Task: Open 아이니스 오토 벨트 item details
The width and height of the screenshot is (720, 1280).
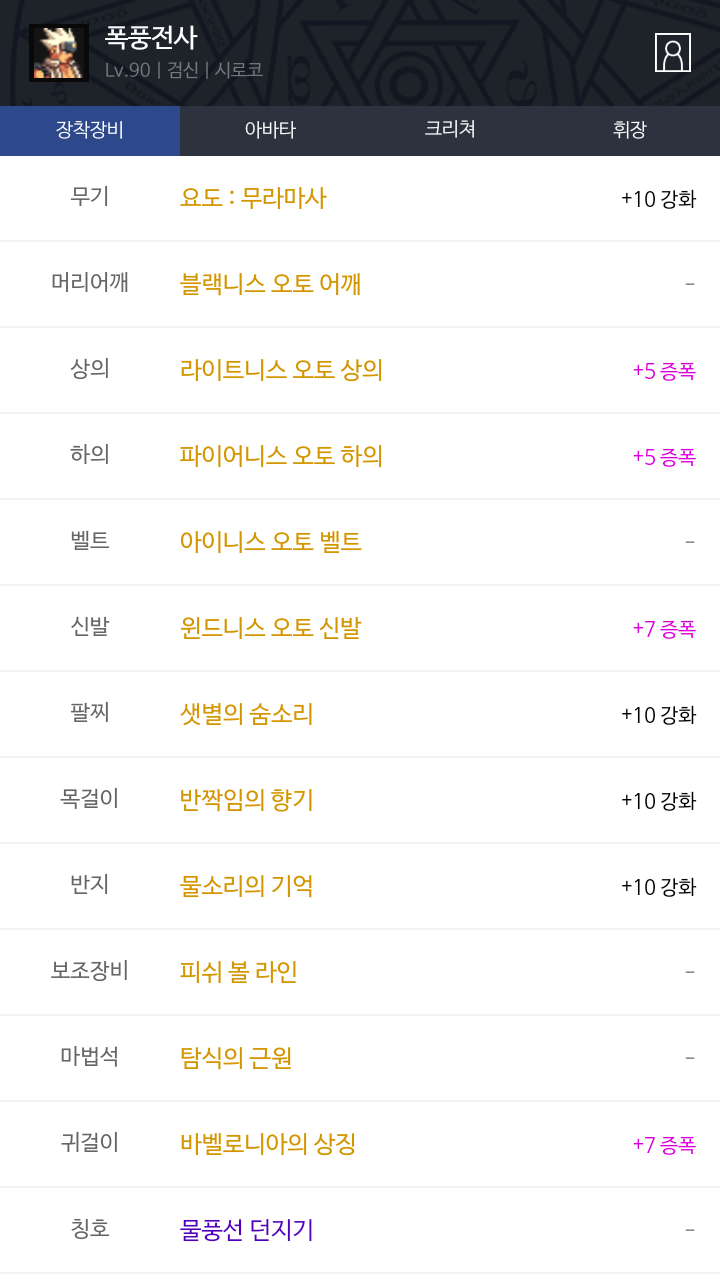Action: [270, 542]
